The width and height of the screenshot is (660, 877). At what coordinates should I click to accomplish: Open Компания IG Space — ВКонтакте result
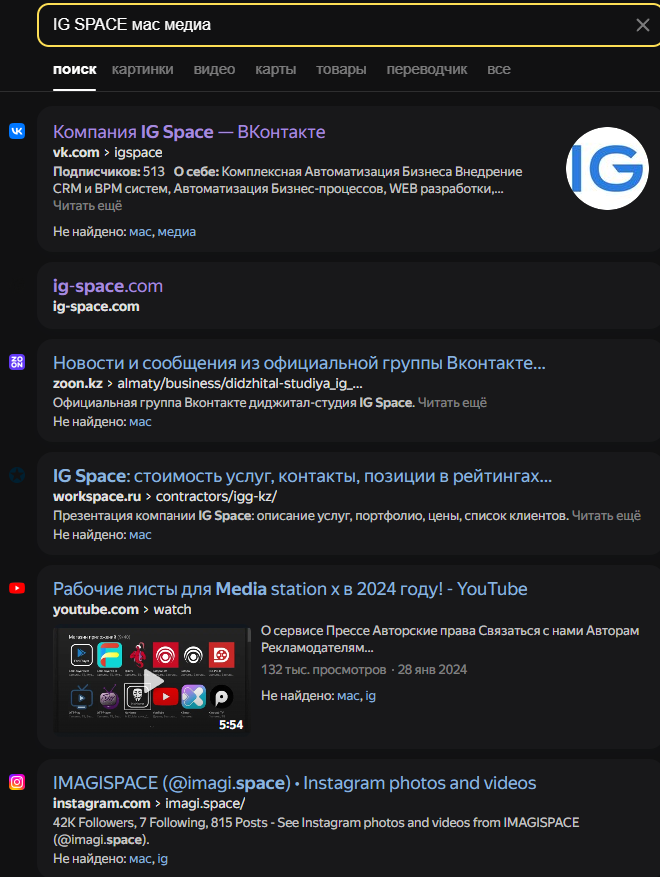189,132
